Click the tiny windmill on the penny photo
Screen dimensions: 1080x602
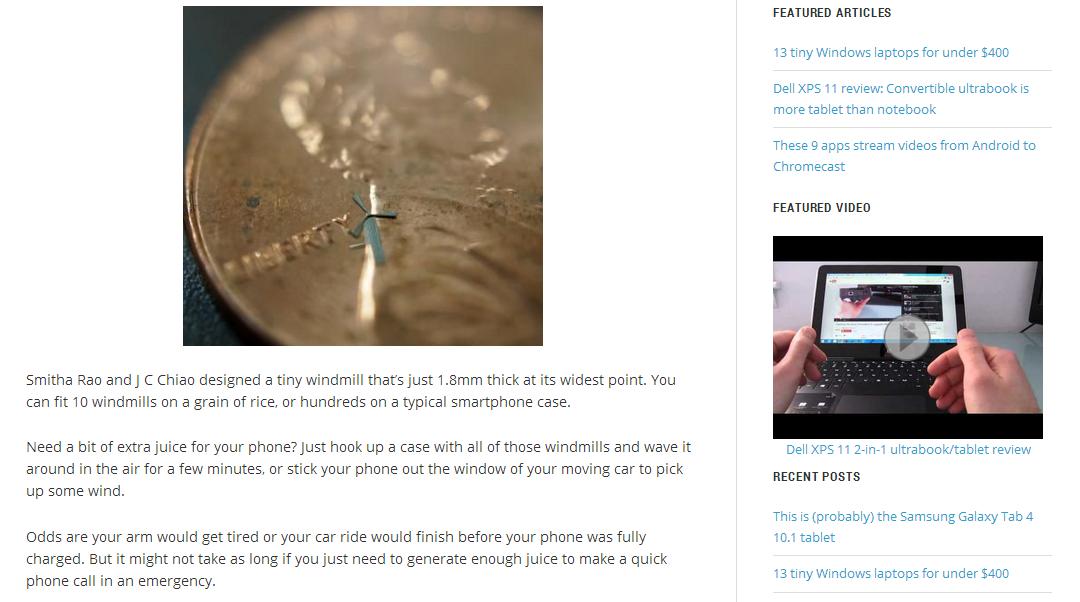[x=371, y=225]
